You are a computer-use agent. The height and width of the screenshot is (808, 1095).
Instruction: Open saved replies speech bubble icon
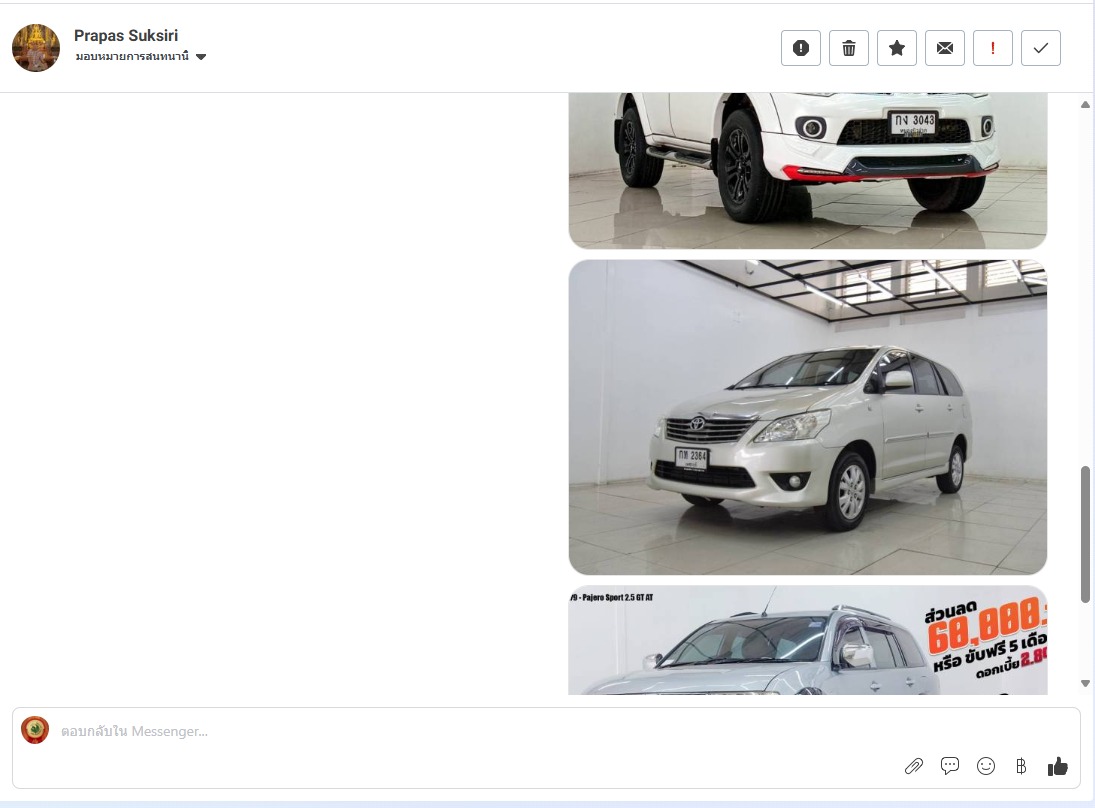click(x=950, y=766)
